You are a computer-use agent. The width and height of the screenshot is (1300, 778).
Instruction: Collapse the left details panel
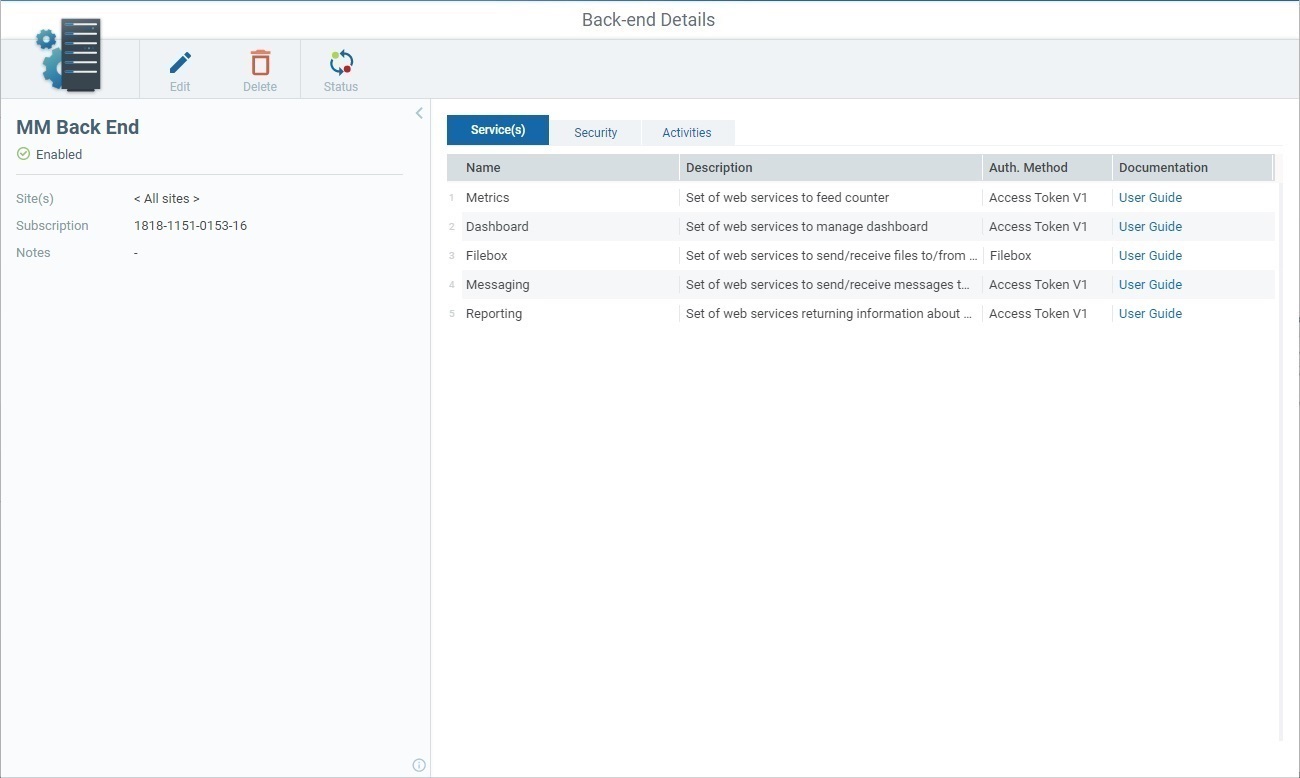point(419,112)
